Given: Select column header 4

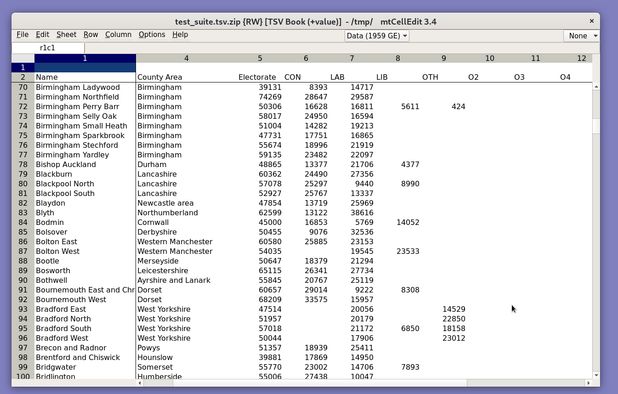Looking at the screenshot, I should click(186, 58).
